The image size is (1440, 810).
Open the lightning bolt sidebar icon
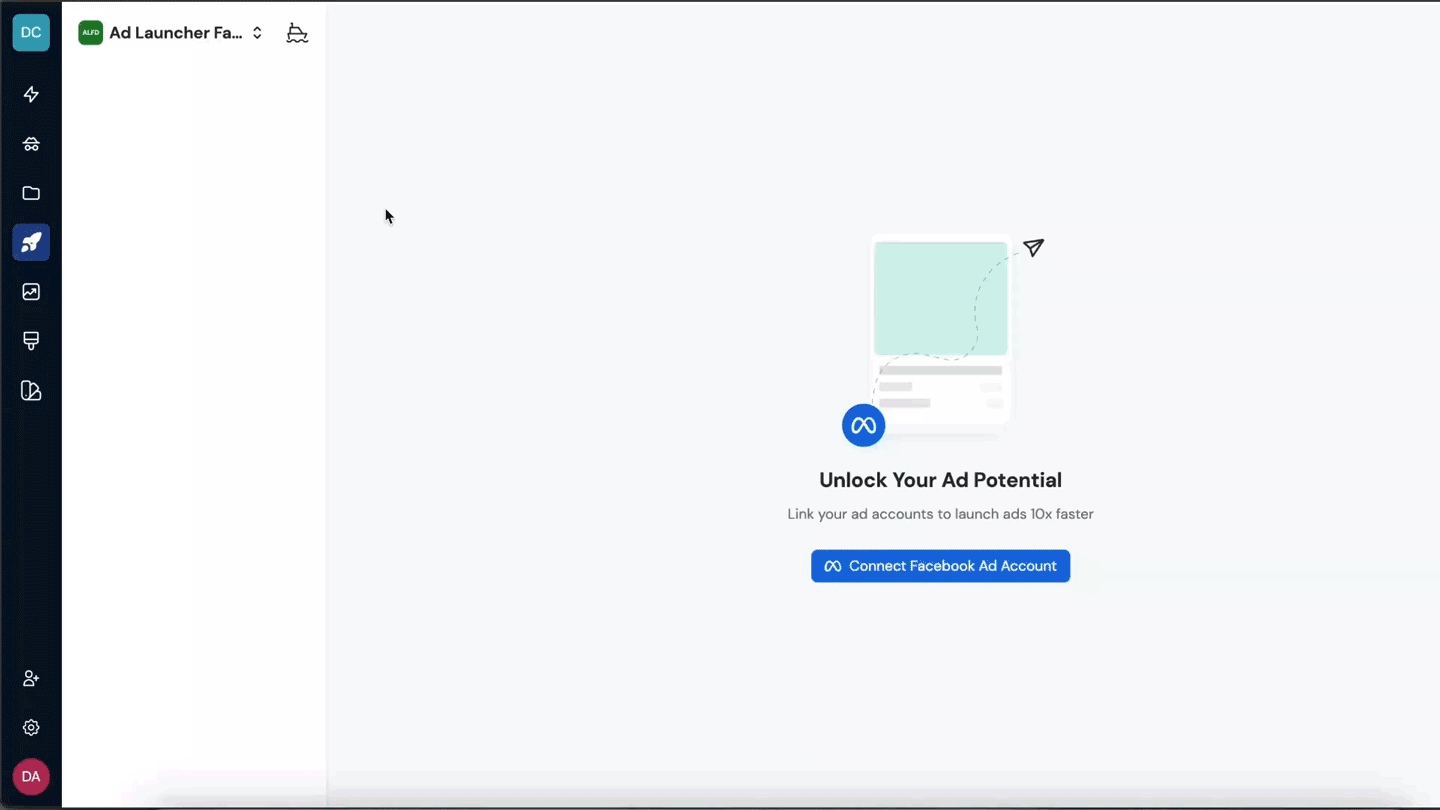(31, 94)
